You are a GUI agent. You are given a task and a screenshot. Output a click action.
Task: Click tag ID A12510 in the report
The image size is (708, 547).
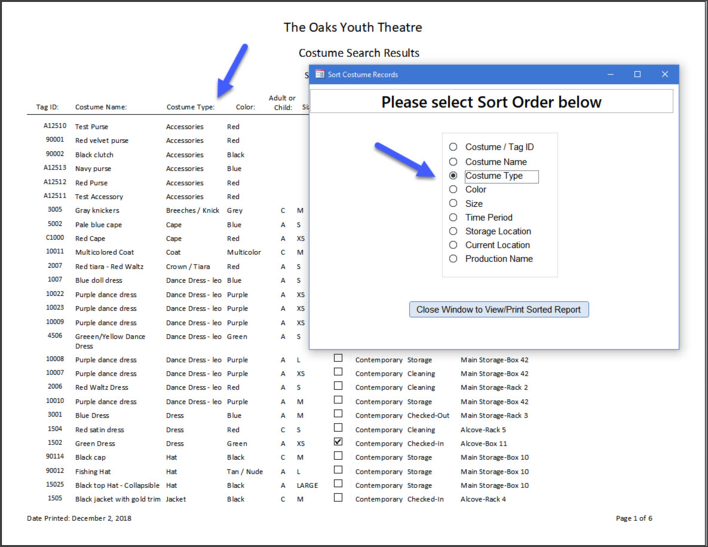click(x=55, y=126)
